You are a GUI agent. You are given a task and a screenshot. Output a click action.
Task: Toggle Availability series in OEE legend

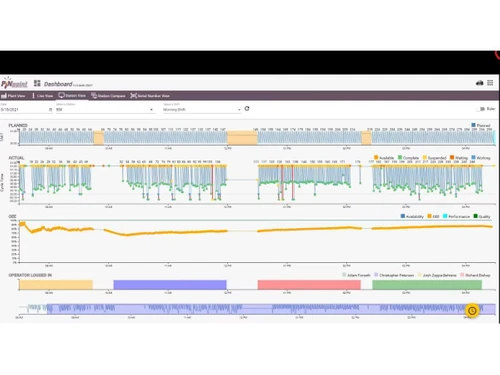[412, 216]
